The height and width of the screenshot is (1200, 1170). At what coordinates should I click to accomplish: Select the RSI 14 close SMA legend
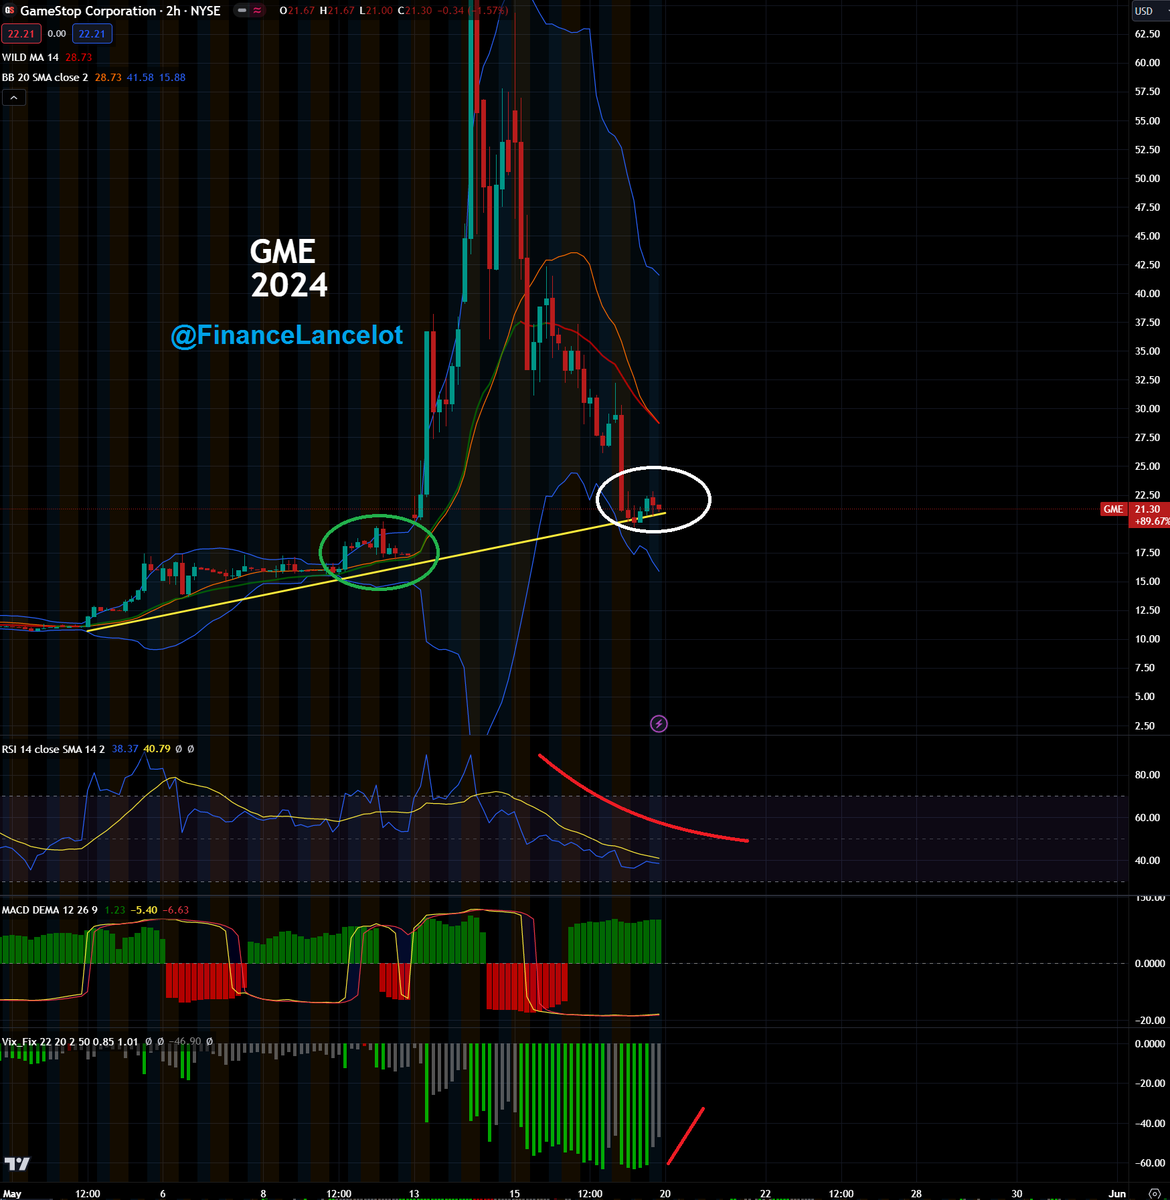[x=54, y=747]
